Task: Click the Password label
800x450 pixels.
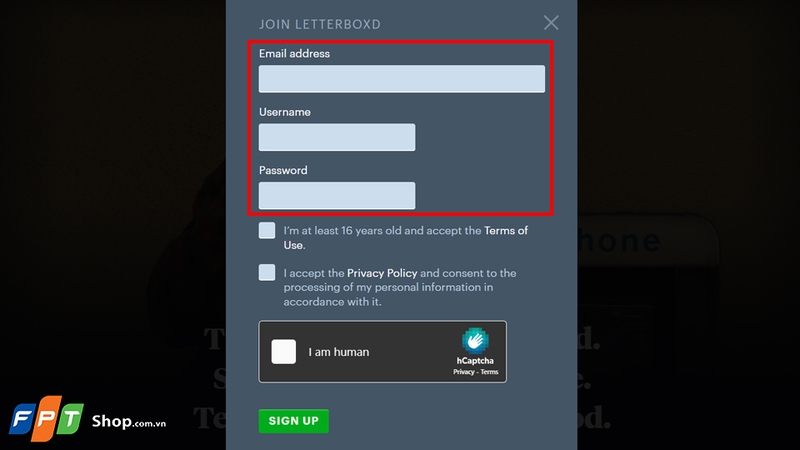Action: point(283,170)
